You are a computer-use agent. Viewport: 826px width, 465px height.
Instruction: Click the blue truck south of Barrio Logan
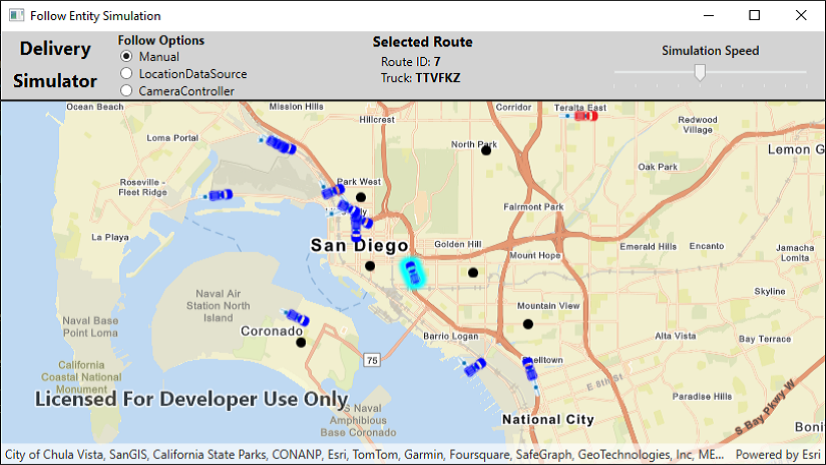[475, 367]
